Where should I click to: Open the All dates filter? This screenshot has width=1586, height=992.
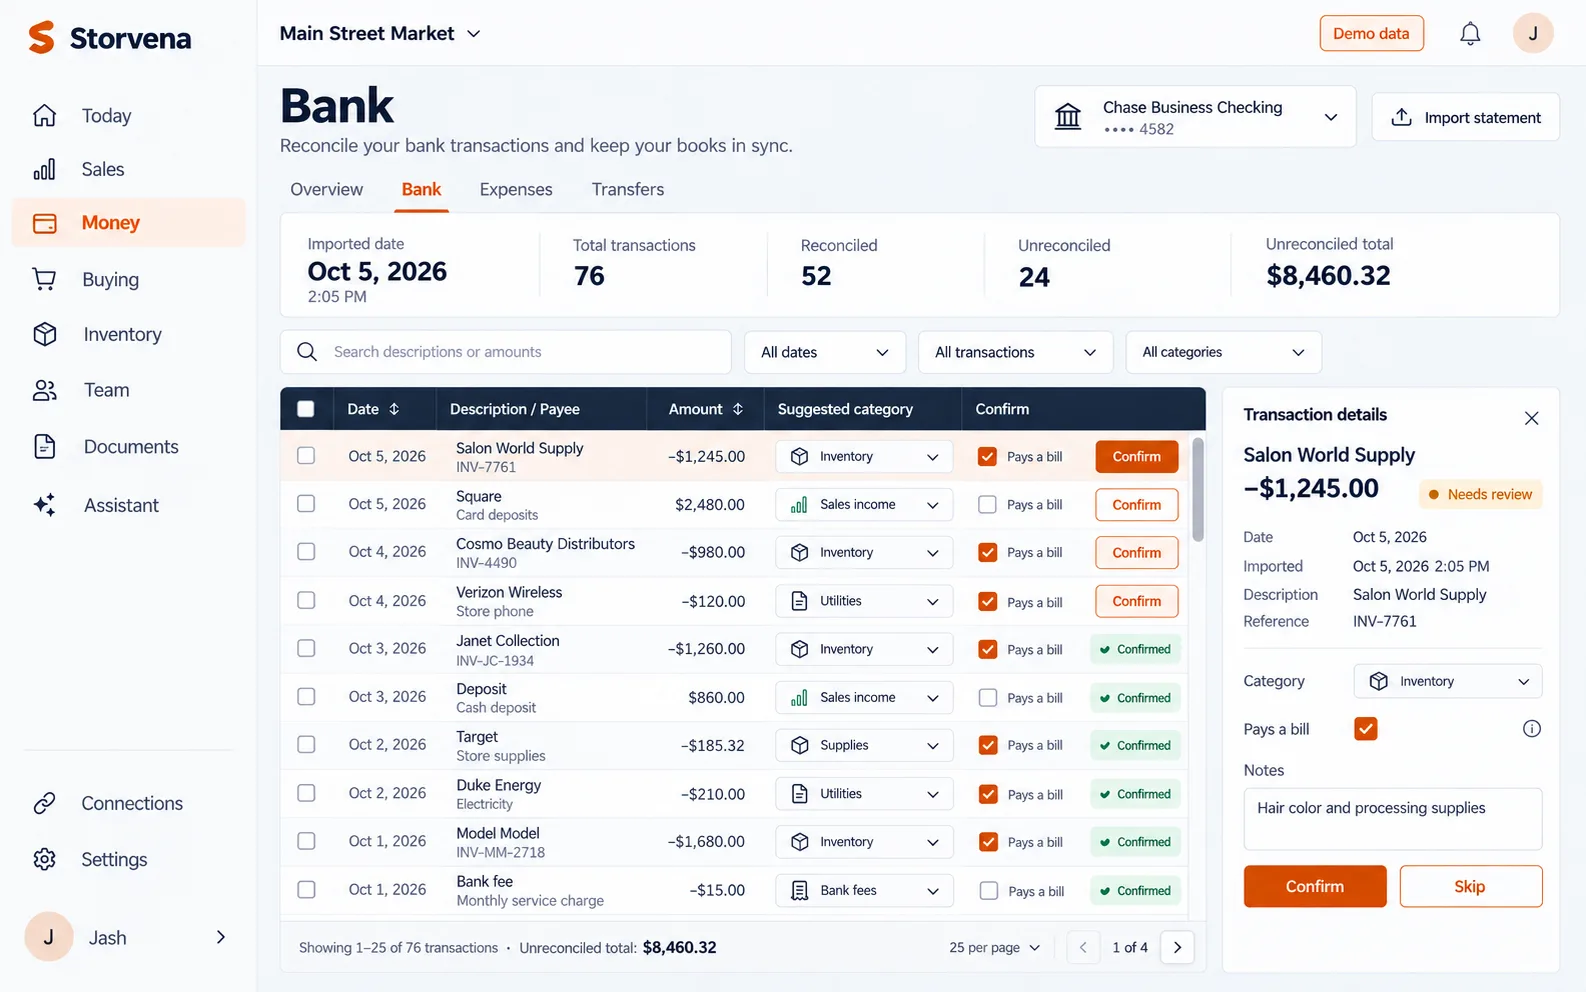pyautogui.click(x=825, y=352)
